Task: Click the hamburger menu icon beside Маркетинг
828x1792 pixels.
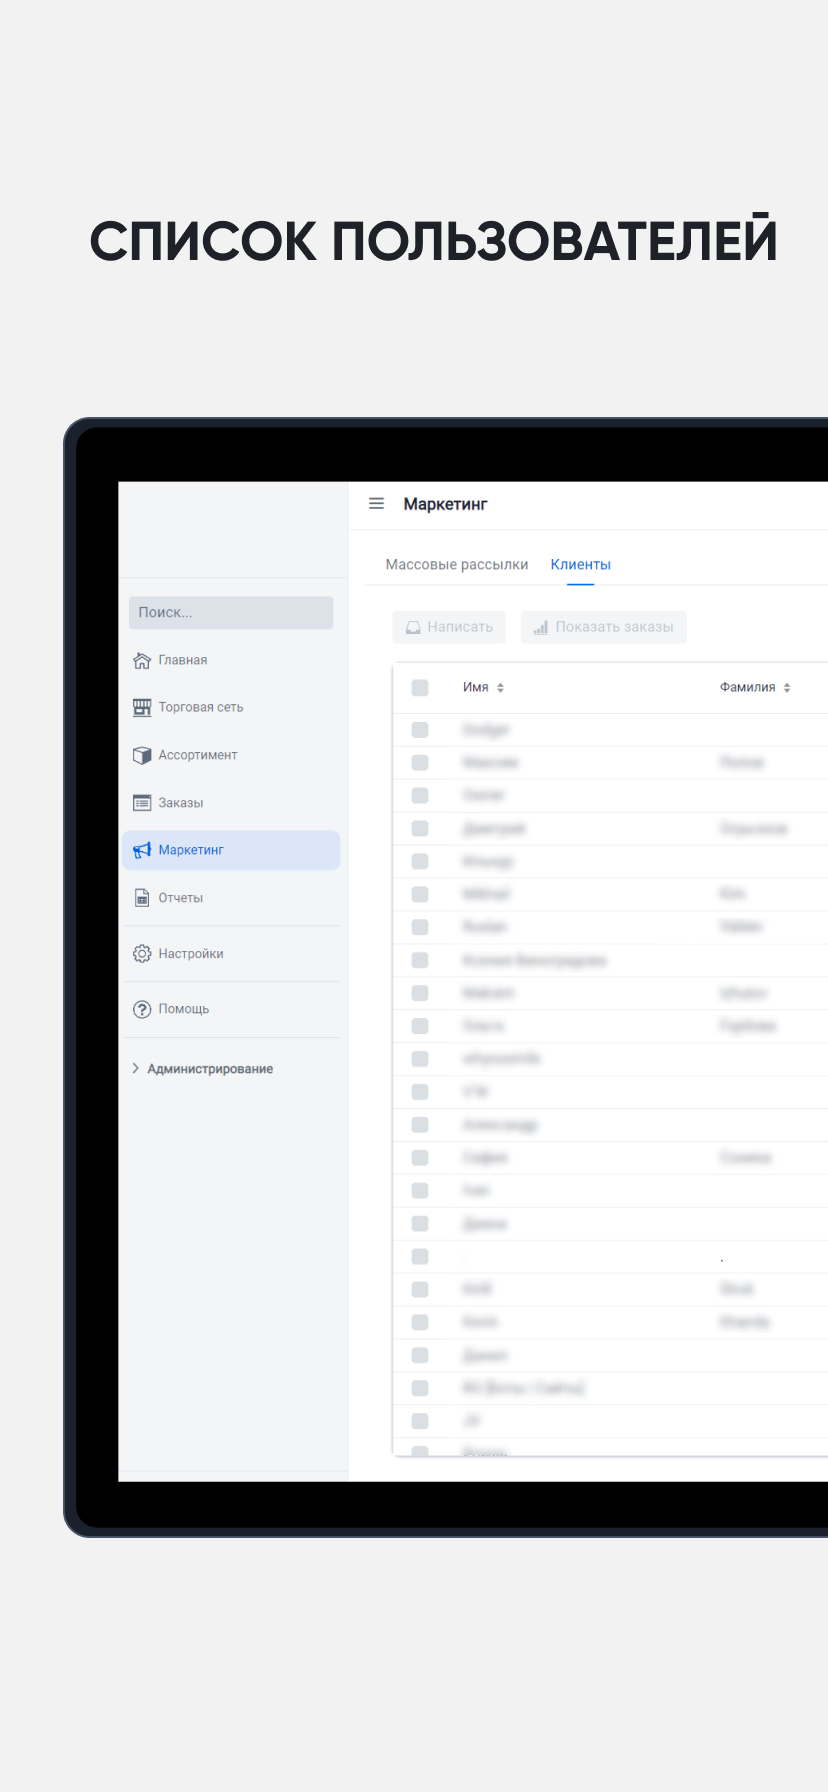Action: pyautogui.click(x=376, y=504)
